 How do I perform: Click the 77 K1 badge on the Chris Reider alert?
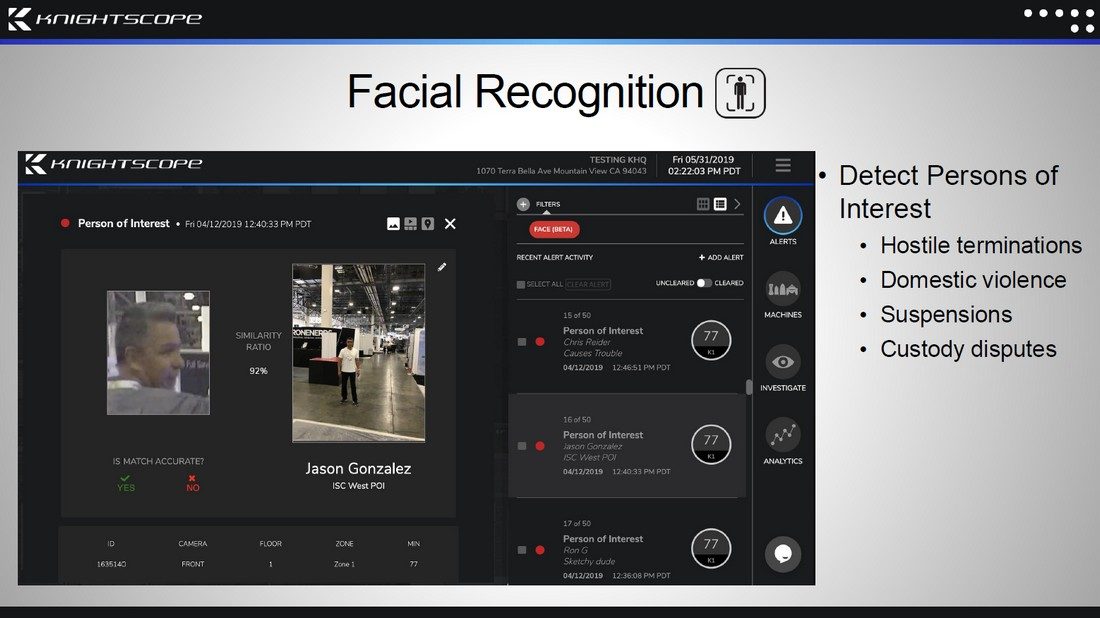[x=711, y=340]
